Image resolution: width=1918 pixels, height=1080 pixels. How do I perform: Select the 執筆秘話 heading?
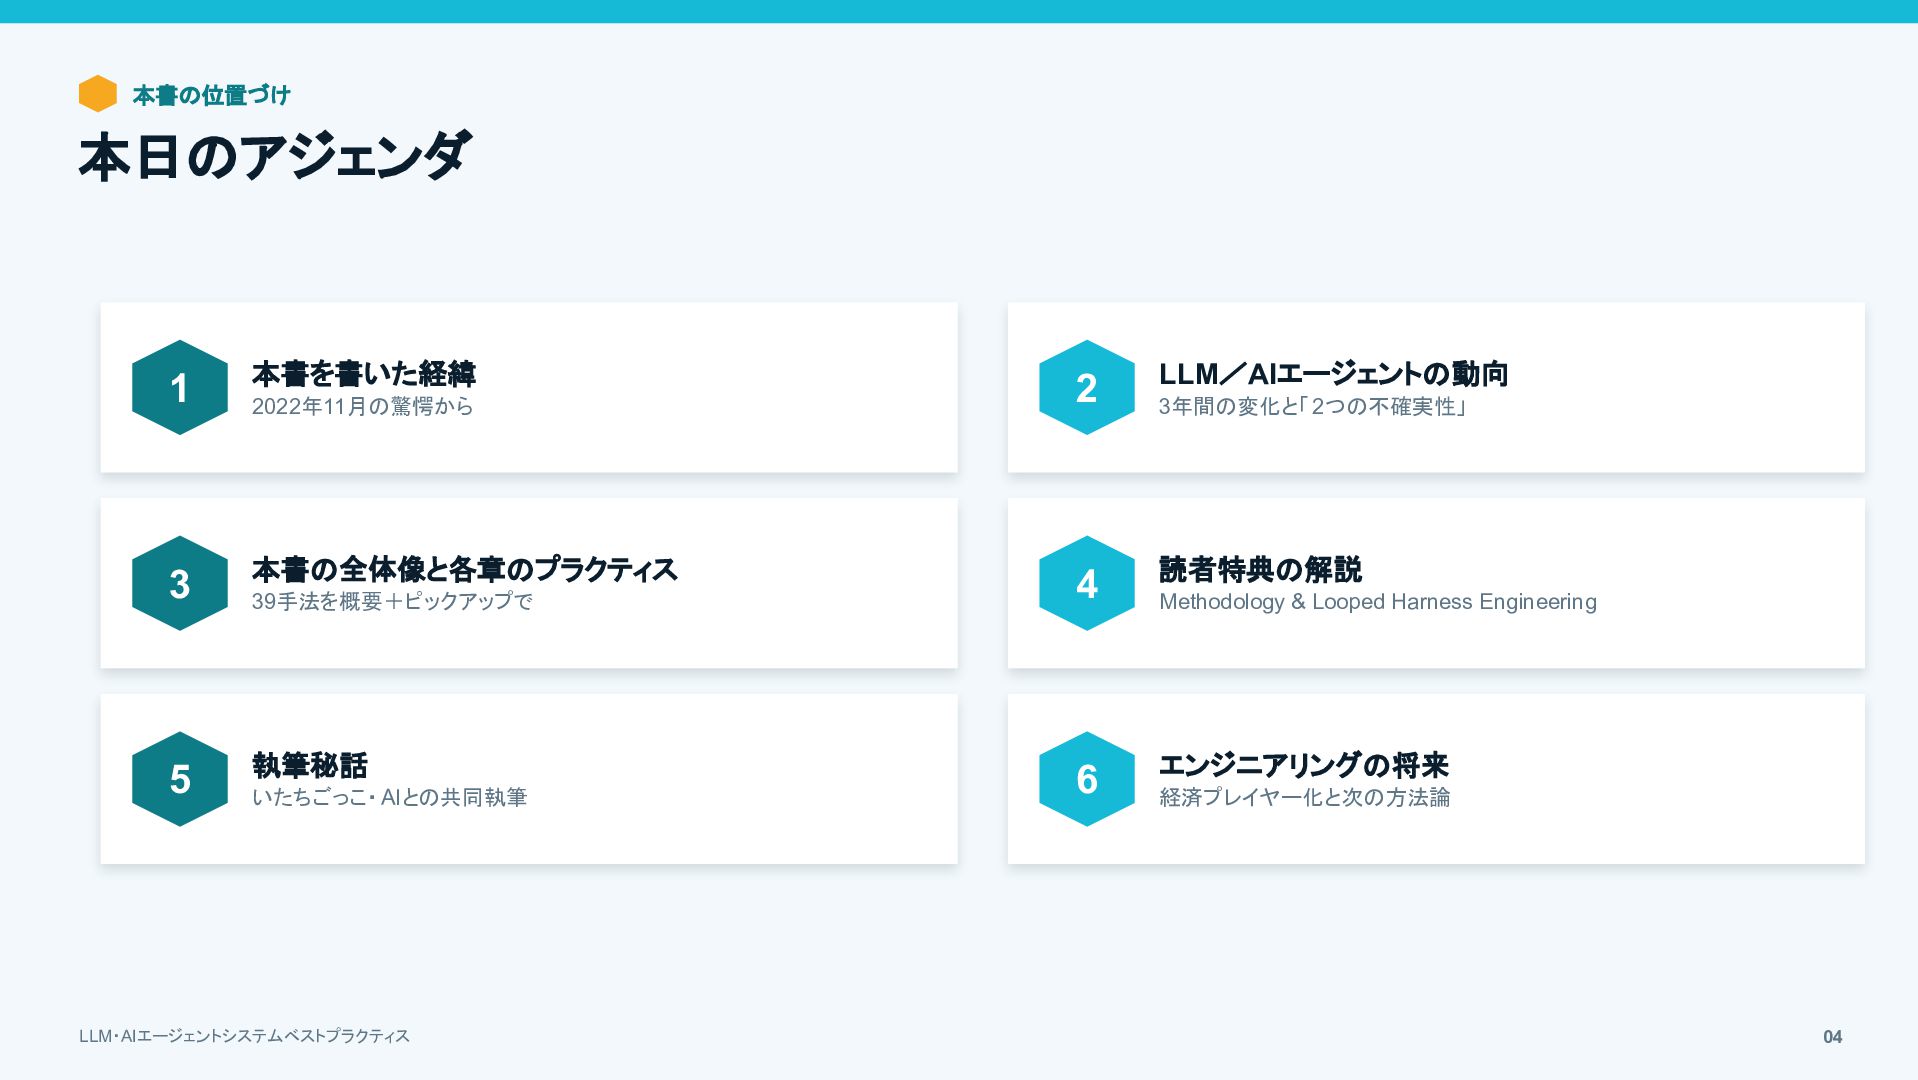click(310, 766)
